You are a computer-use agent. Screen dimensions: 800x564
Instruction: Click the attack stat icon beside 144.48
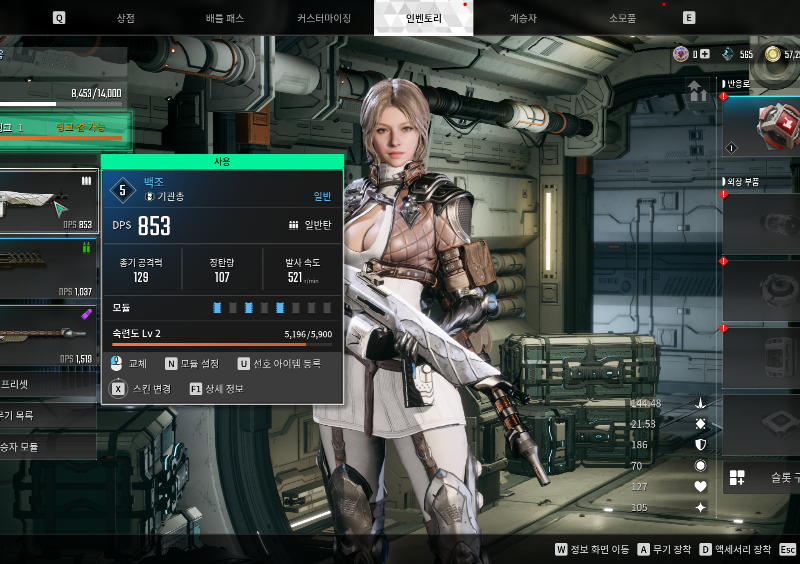[701, 403]
